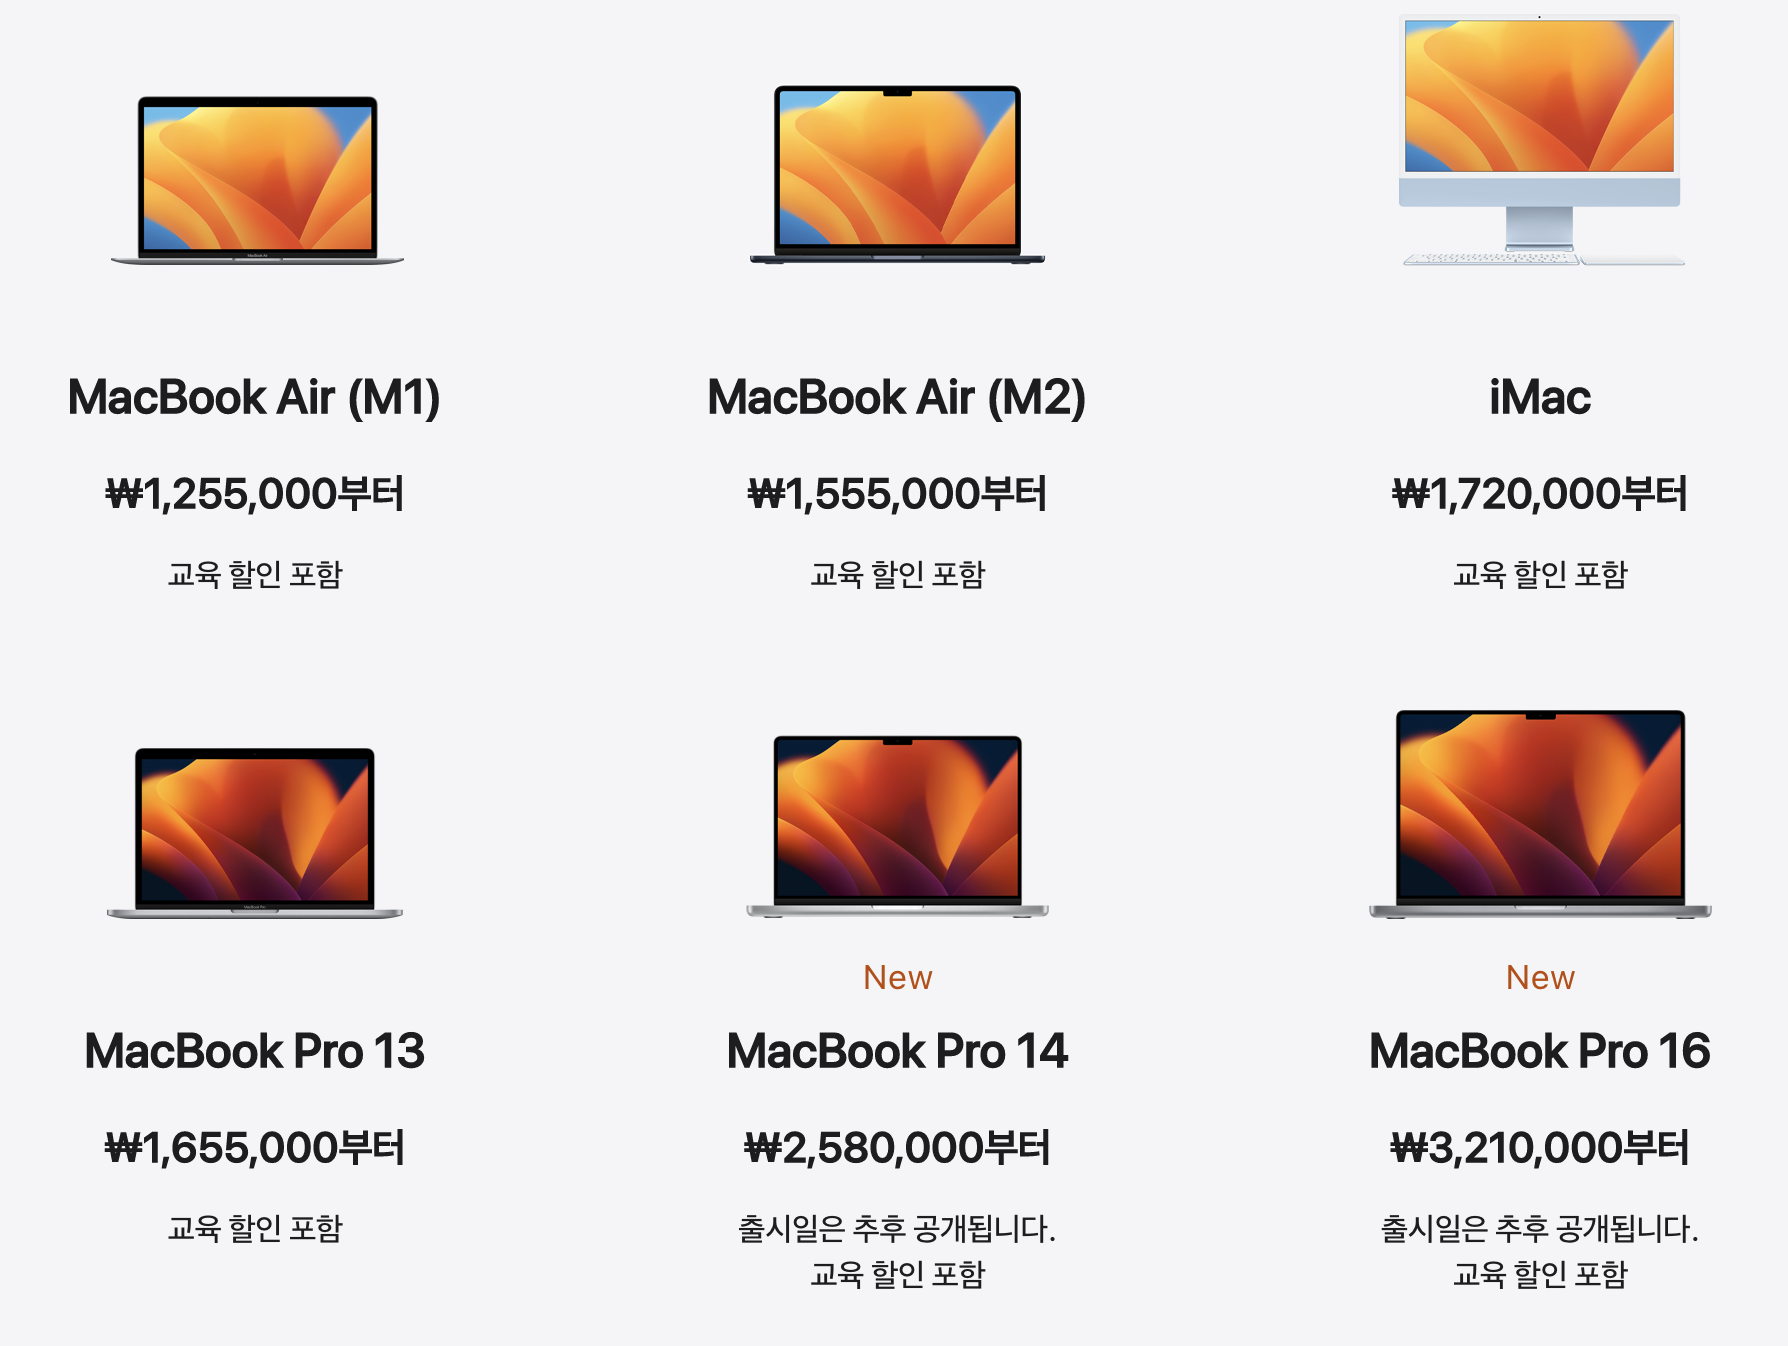Click the ₩3,210,000부터 price text
The width and height of the screenshot is (1788, 1346).
click(x=1540, y=1147)
